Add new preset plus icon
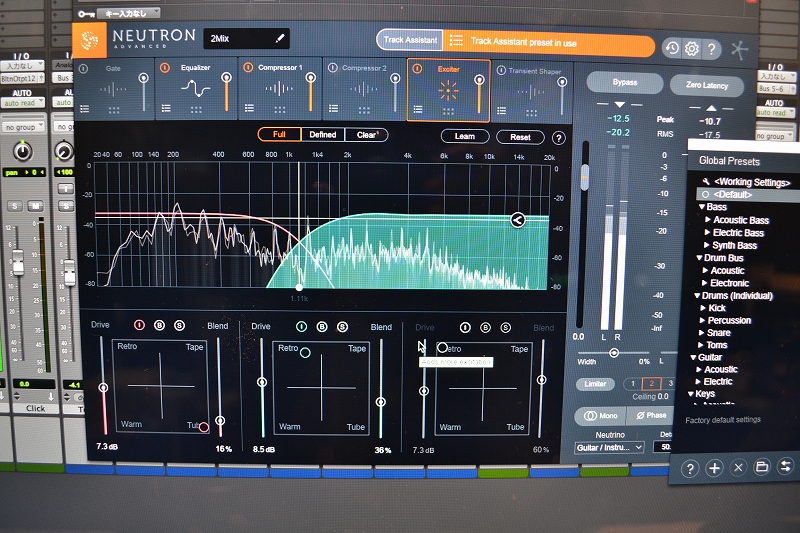 coord(714,468)
